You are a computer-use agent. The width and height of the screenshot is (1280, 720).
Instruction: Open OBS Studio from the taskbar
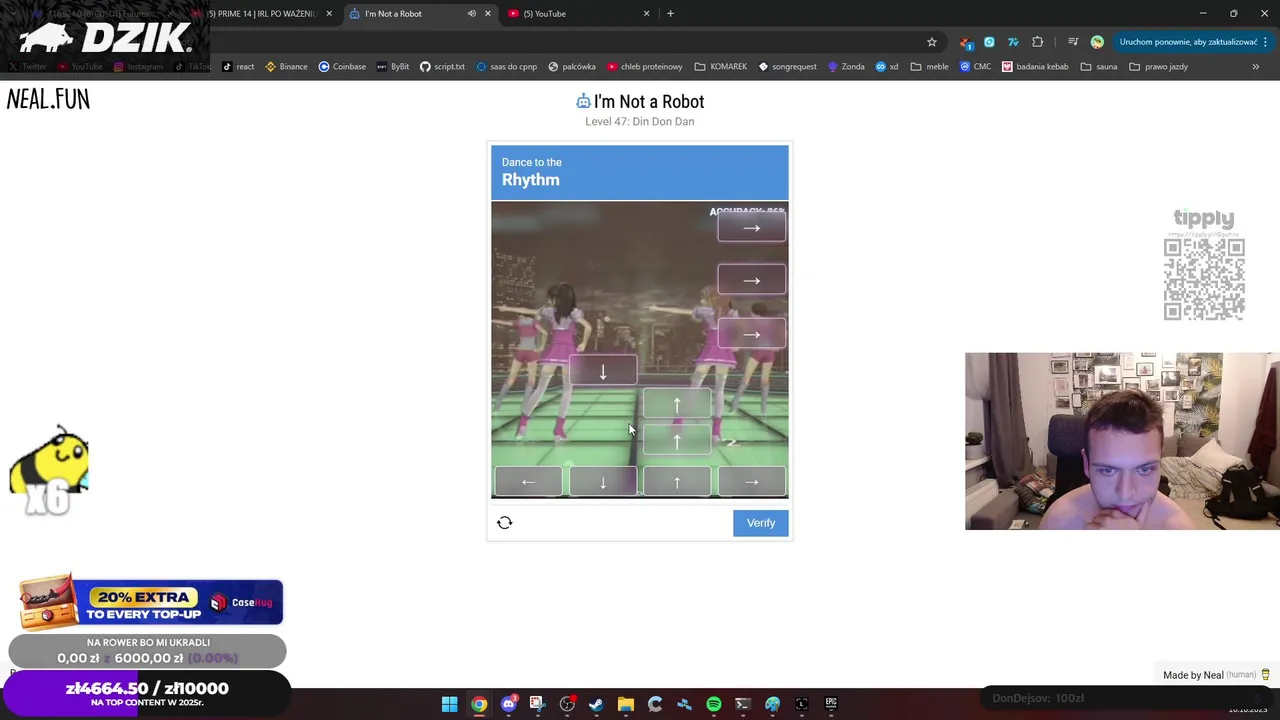point(567,704)
